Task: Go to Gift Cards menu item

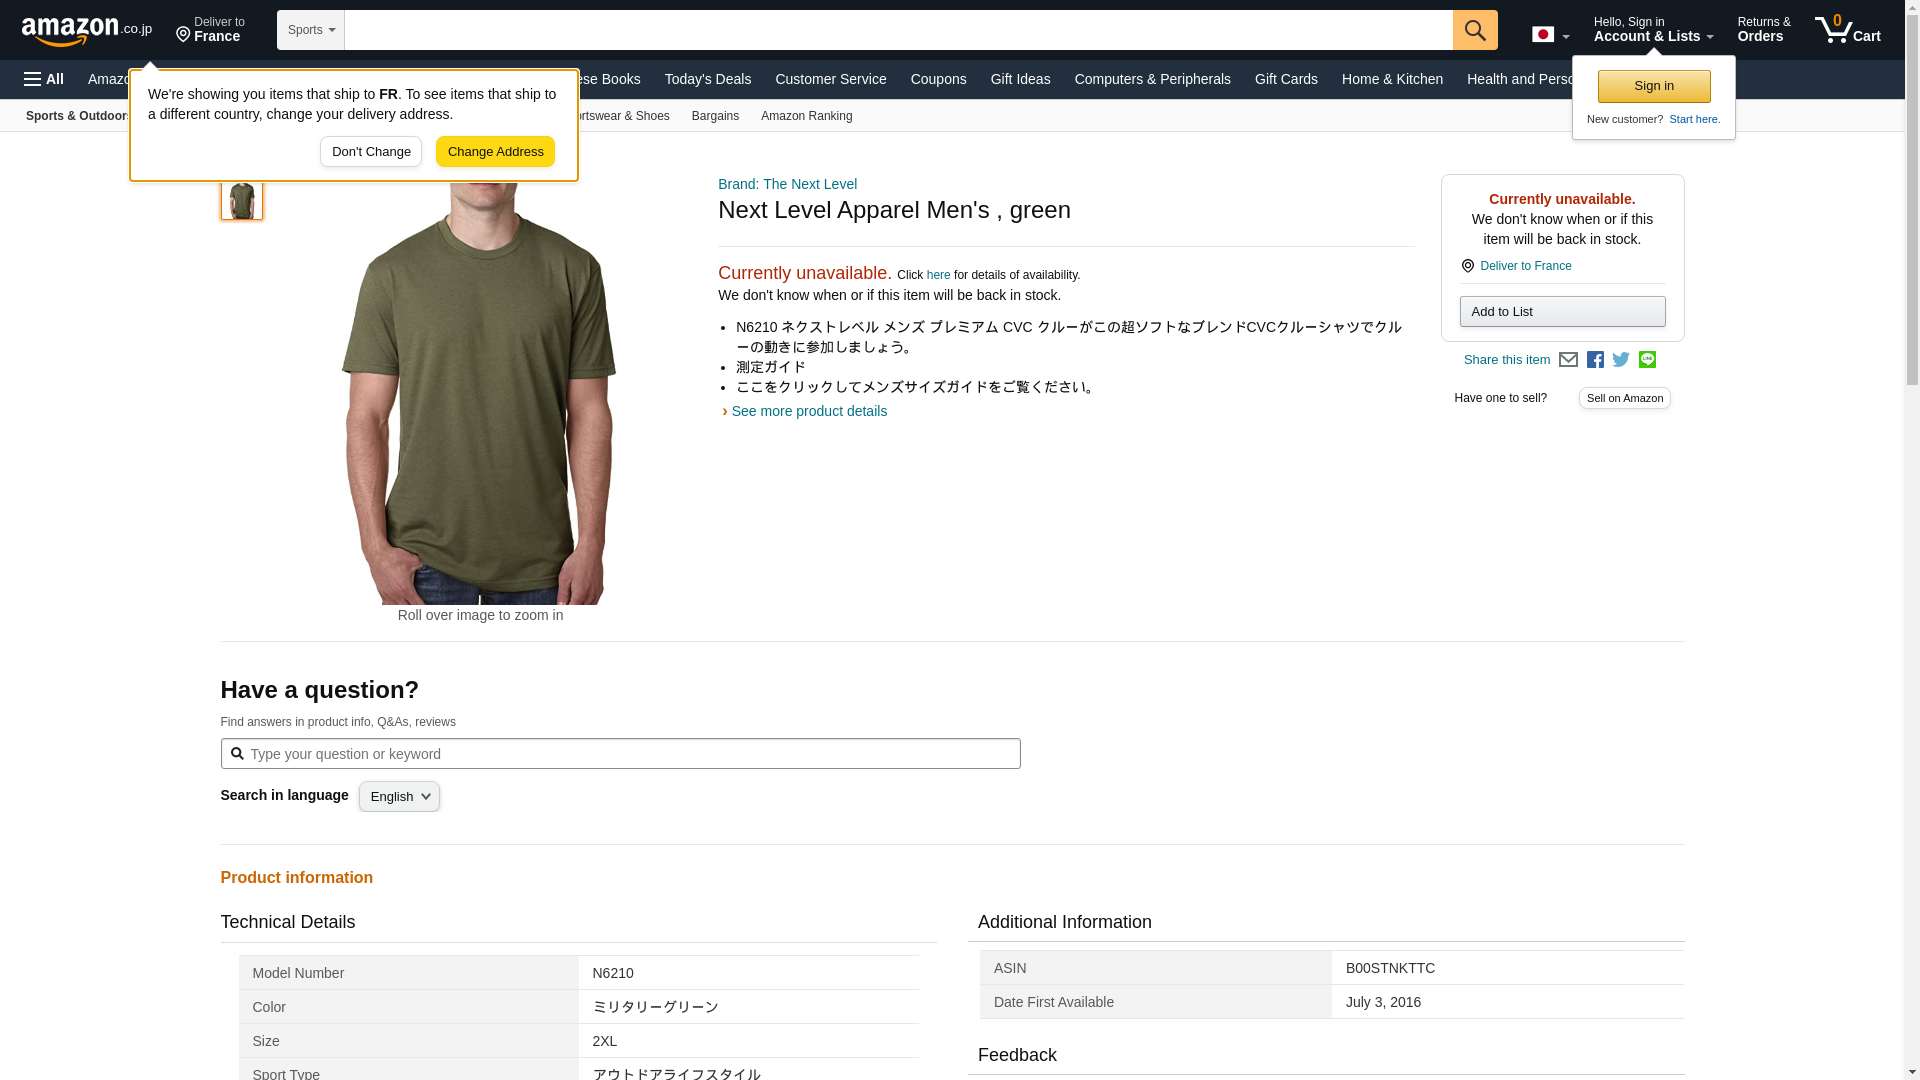Action: pos(1286,79)
